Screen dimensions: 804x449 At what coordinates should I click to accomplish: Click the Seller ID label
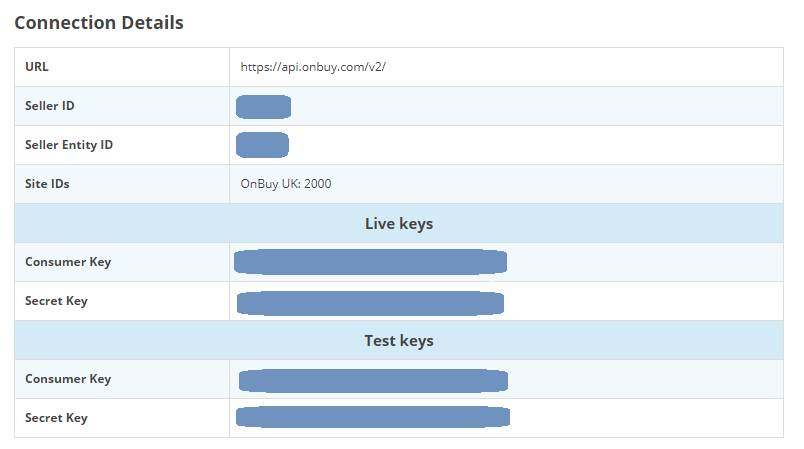[x=50, y=106]
